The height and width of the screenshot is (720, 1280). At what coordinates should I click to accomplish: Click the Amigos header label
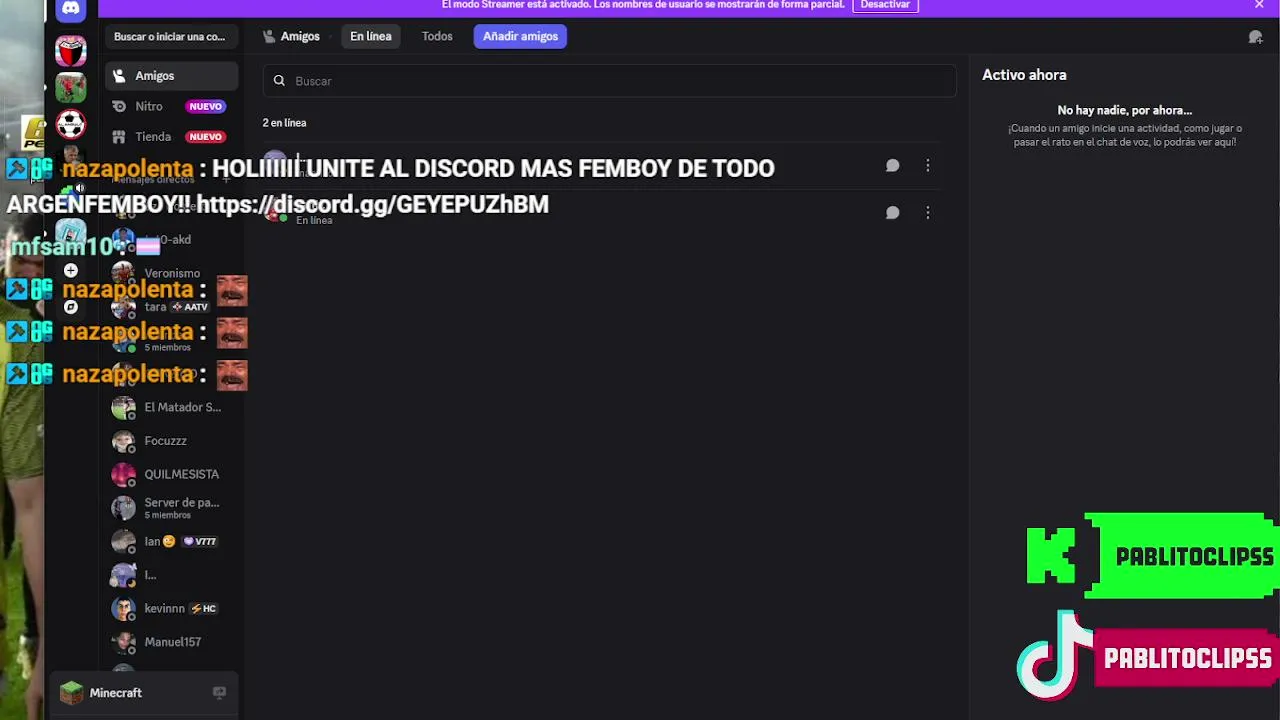[300, 36]
